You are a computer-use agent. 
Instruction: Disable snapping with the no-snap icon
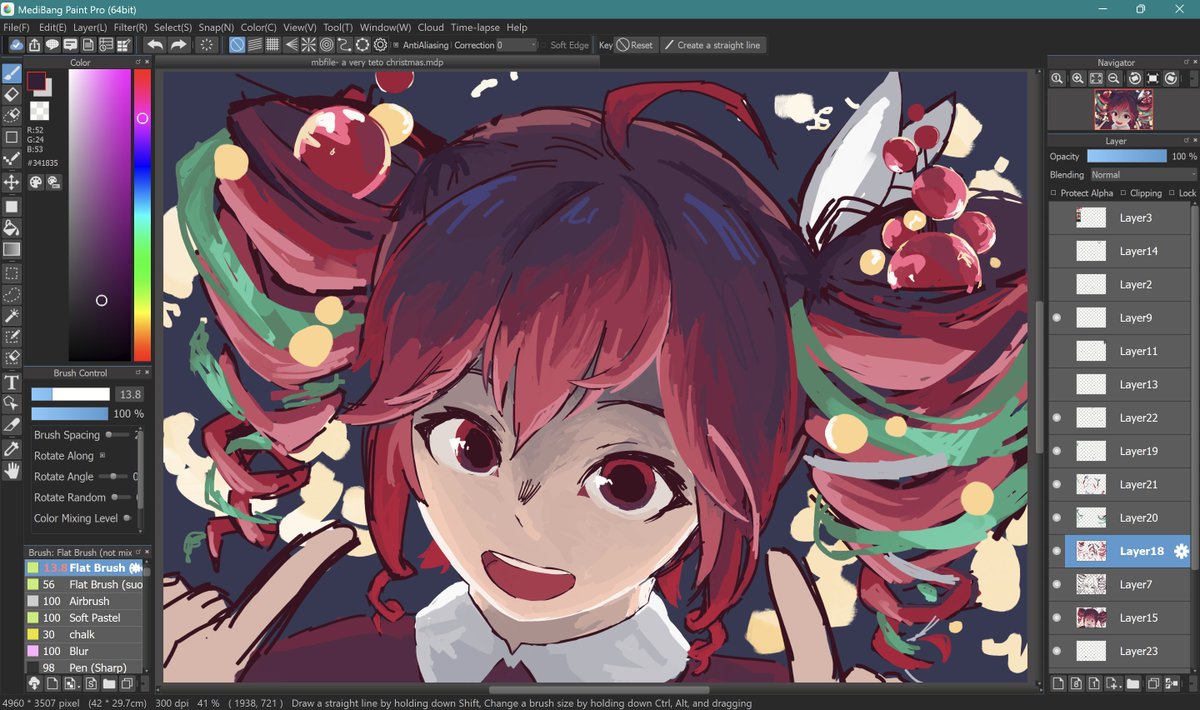(x=236, y=45)
